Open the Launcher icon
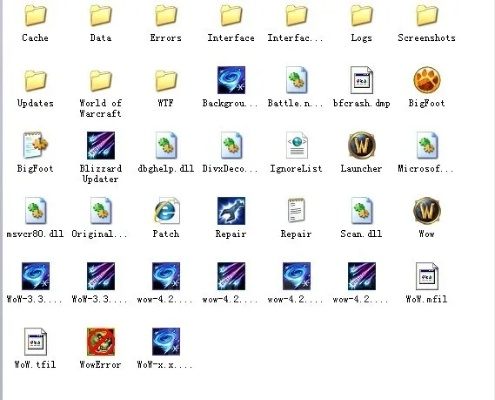 click(x=362, y=145)
